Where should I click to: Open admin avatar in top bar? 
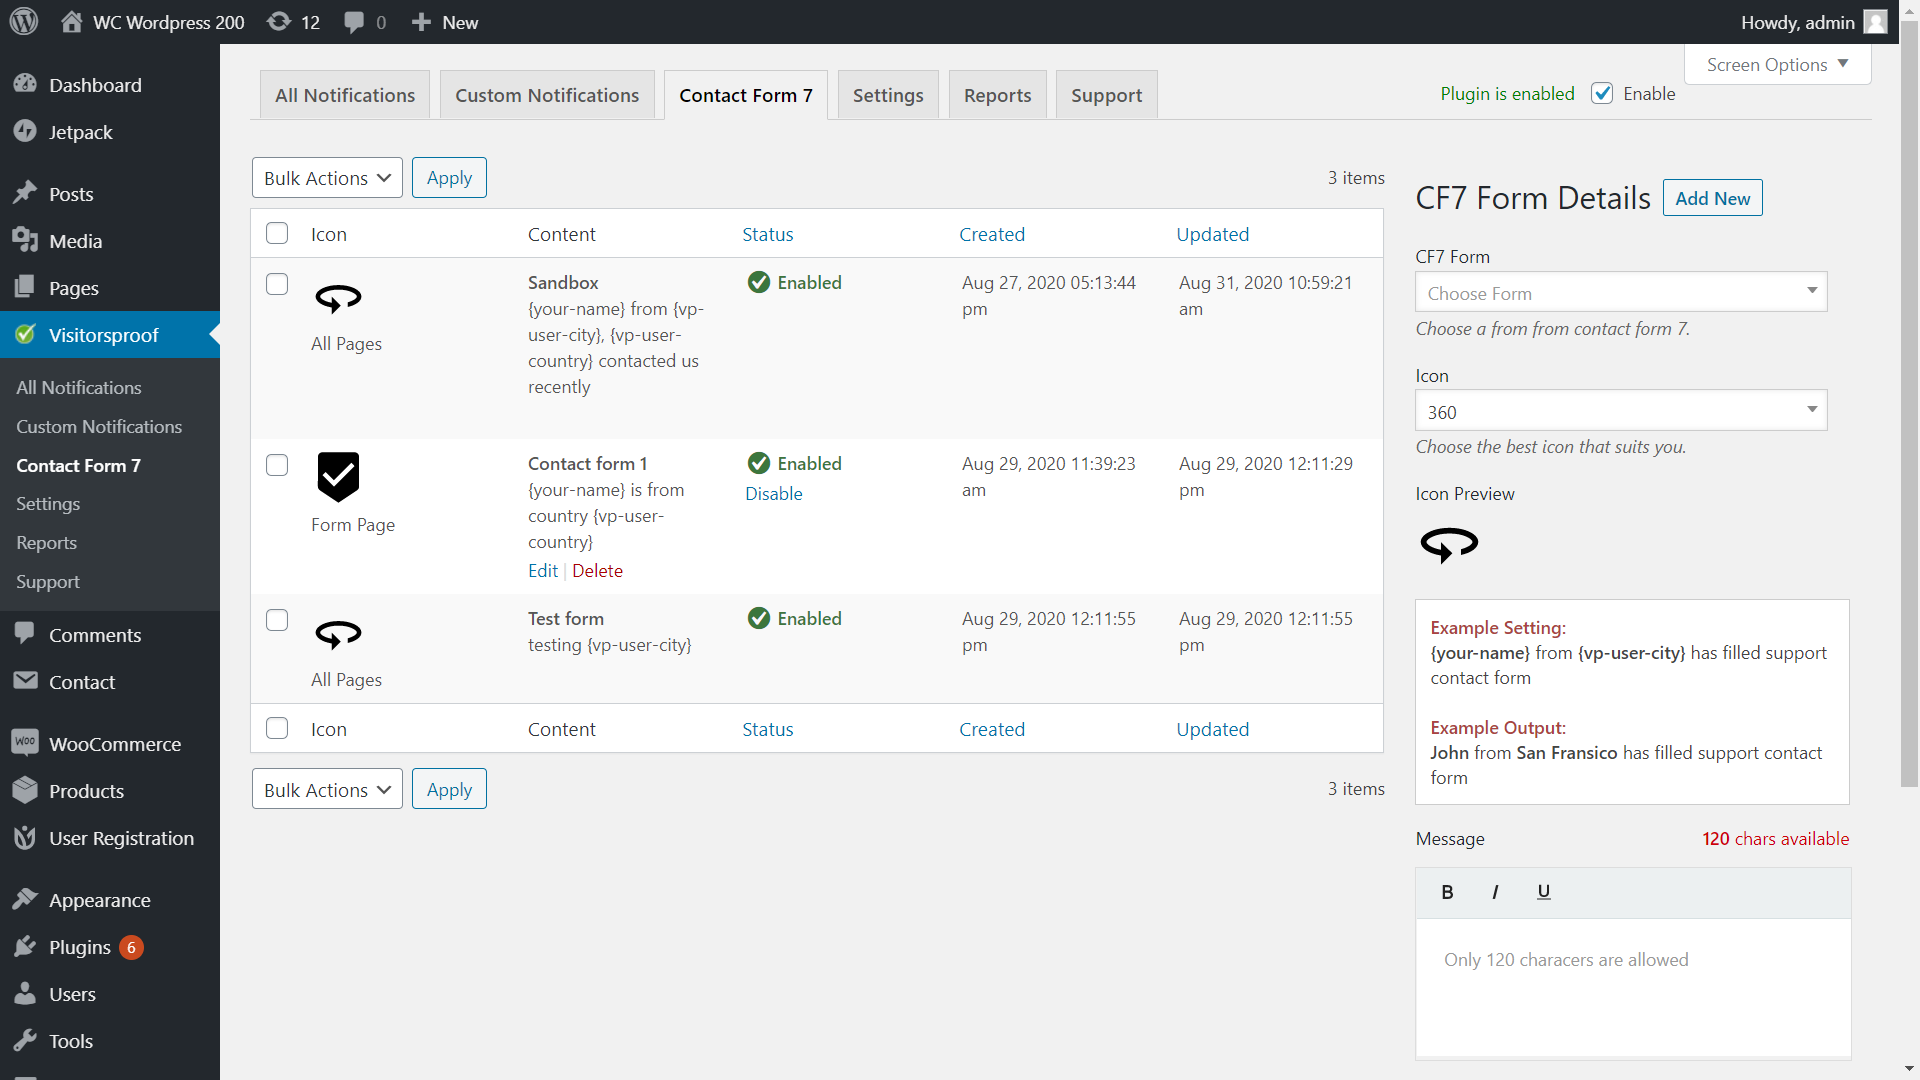pyautogui.click(x=1876, y=22)
